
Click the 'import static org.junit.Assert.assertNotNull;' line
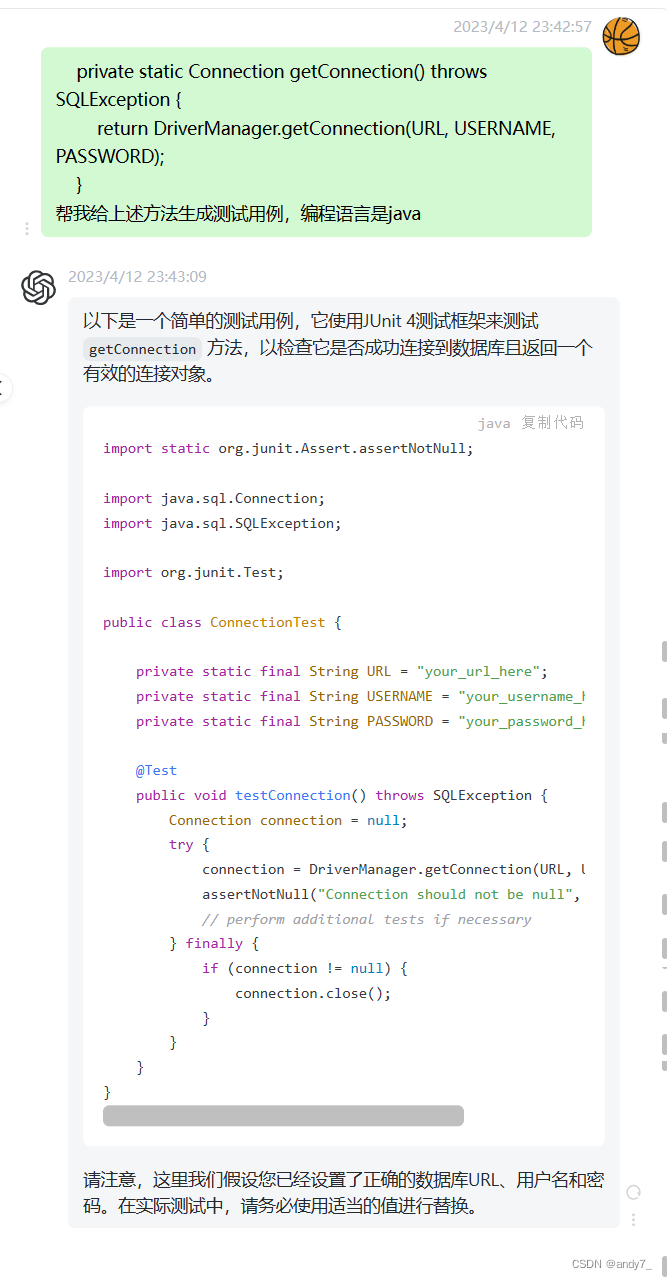click(x=288, y=448)
